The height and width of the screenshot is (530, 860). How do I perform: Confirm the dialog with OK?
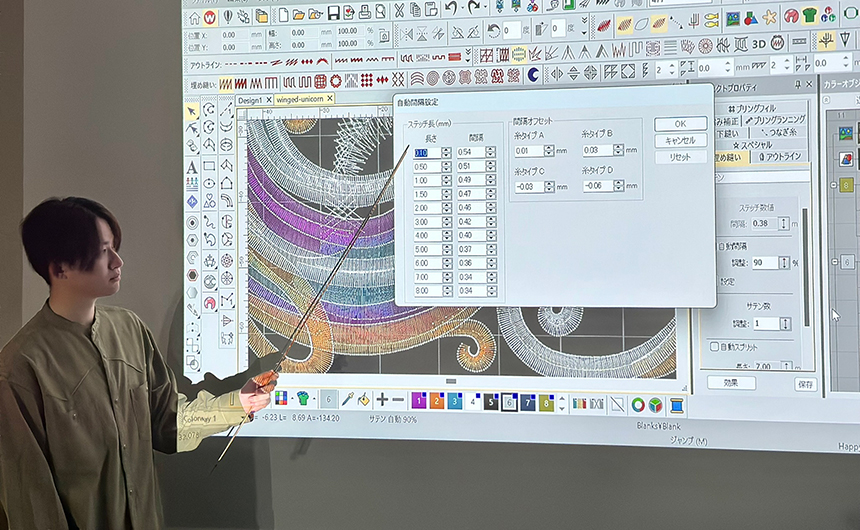point(680,124)
